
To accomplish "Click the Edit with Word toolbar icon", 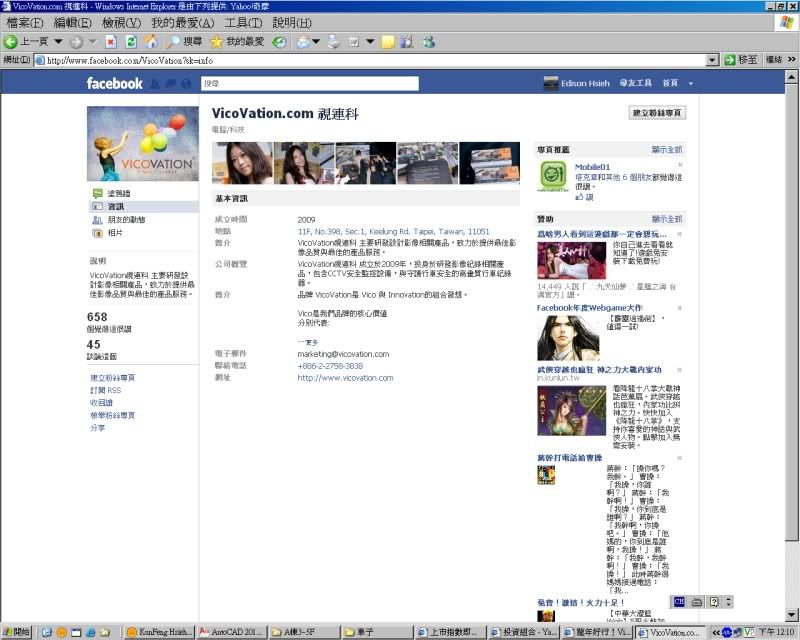I will pyautogui.click(x=354, y=42).
